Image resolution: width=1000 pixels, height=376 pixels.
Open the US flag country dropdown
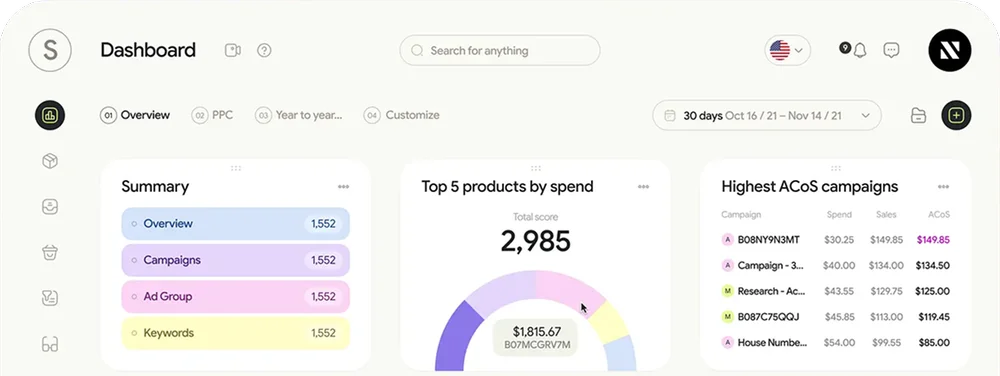click(788, 50)
